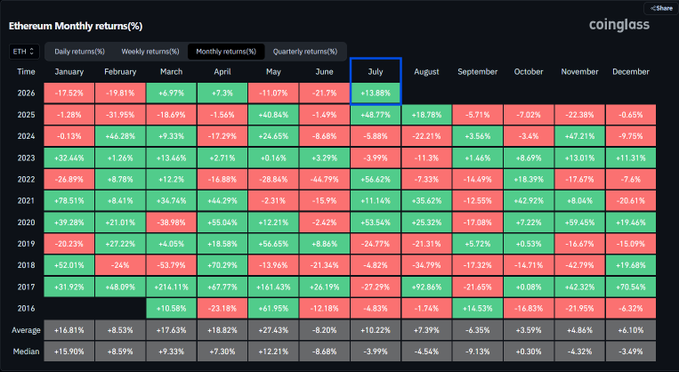Select the -38.98% March 2020 cell
The height and width of the screenshot is (372, 679).
point(171,222)
